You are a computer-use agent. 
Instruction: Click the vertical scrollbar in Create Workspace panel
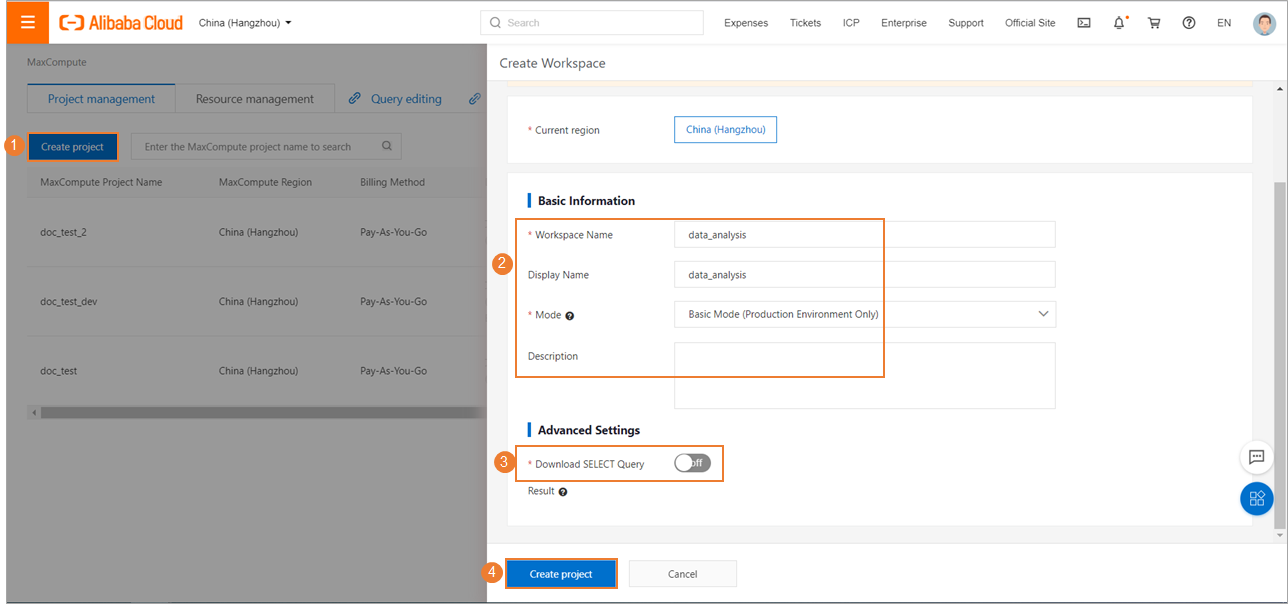(1282, 355)
